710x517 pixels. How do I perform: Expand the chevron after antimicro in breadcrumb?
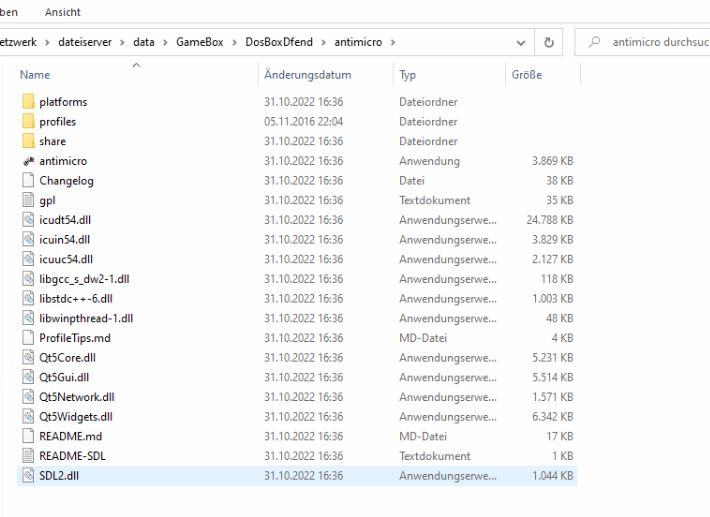click(x=394, y=42)
